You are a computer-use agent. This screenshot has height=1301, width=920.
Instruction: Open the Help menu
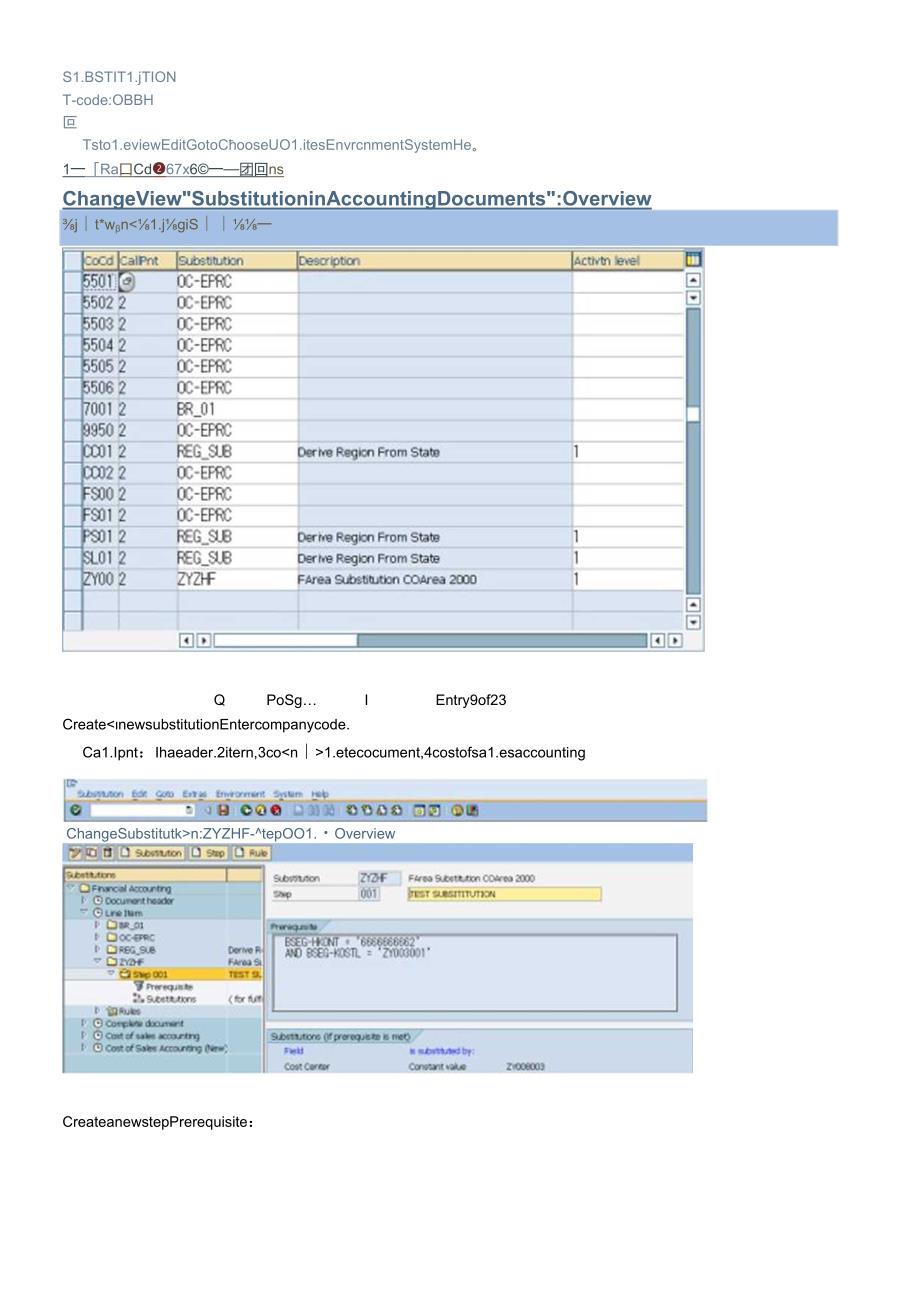point(320,794)
